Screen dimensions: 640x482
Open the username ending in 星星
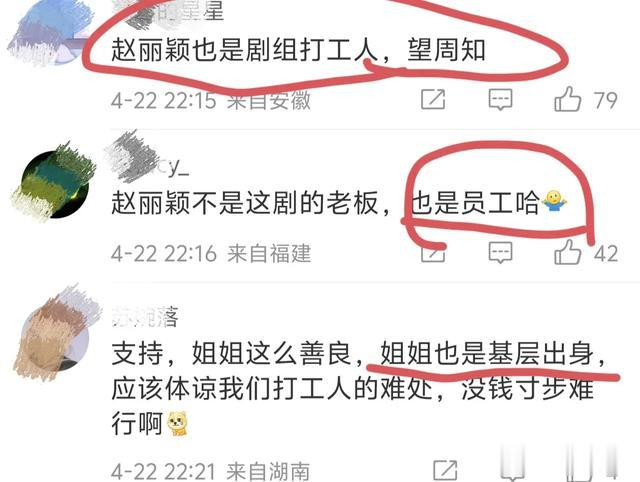[167, 11]
